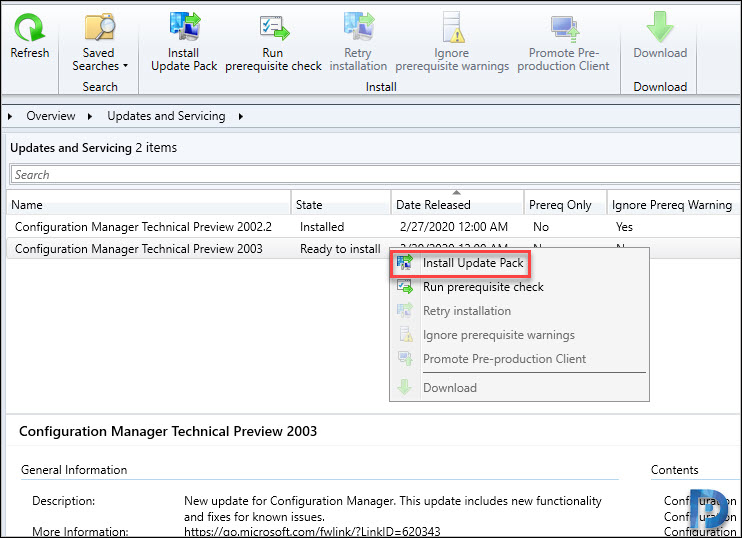The width and height of the screenshot is (742, 538).
Task: Click Retry installation ribbon icon
Action: 359,26
